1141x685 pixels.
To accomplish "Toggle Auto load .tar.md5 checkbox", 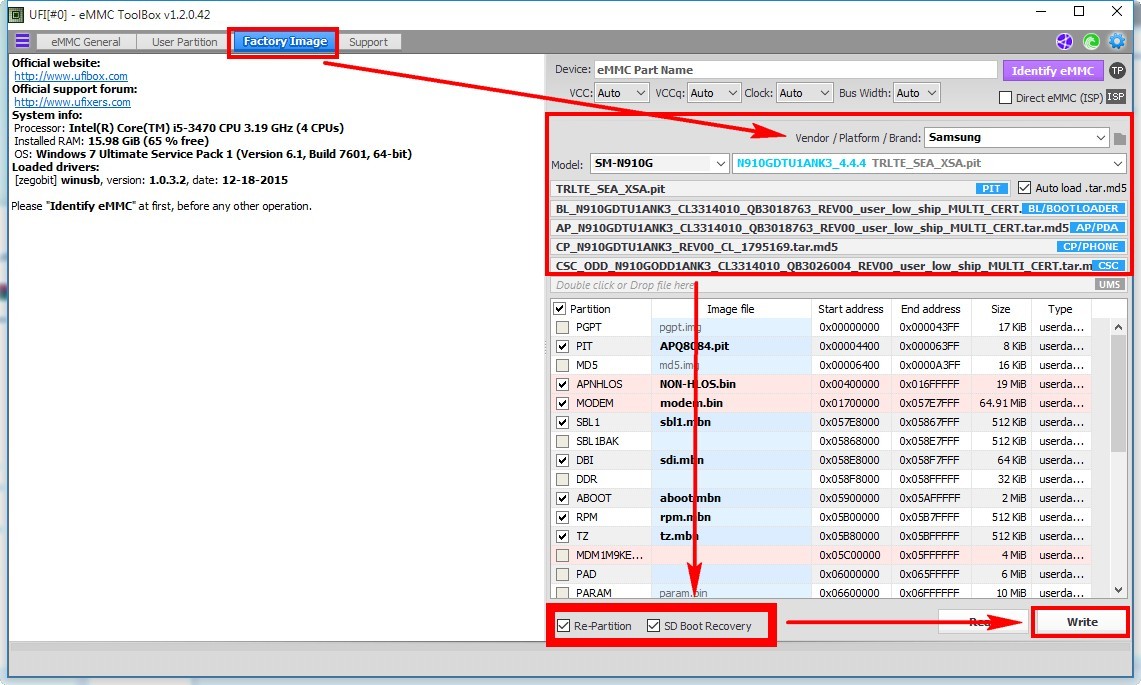I will [x=1025, y=188].
